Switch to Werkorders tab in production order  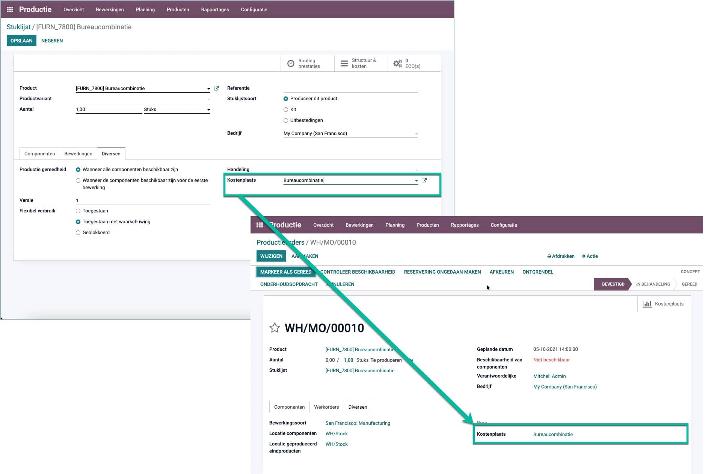tap(326, 407)
